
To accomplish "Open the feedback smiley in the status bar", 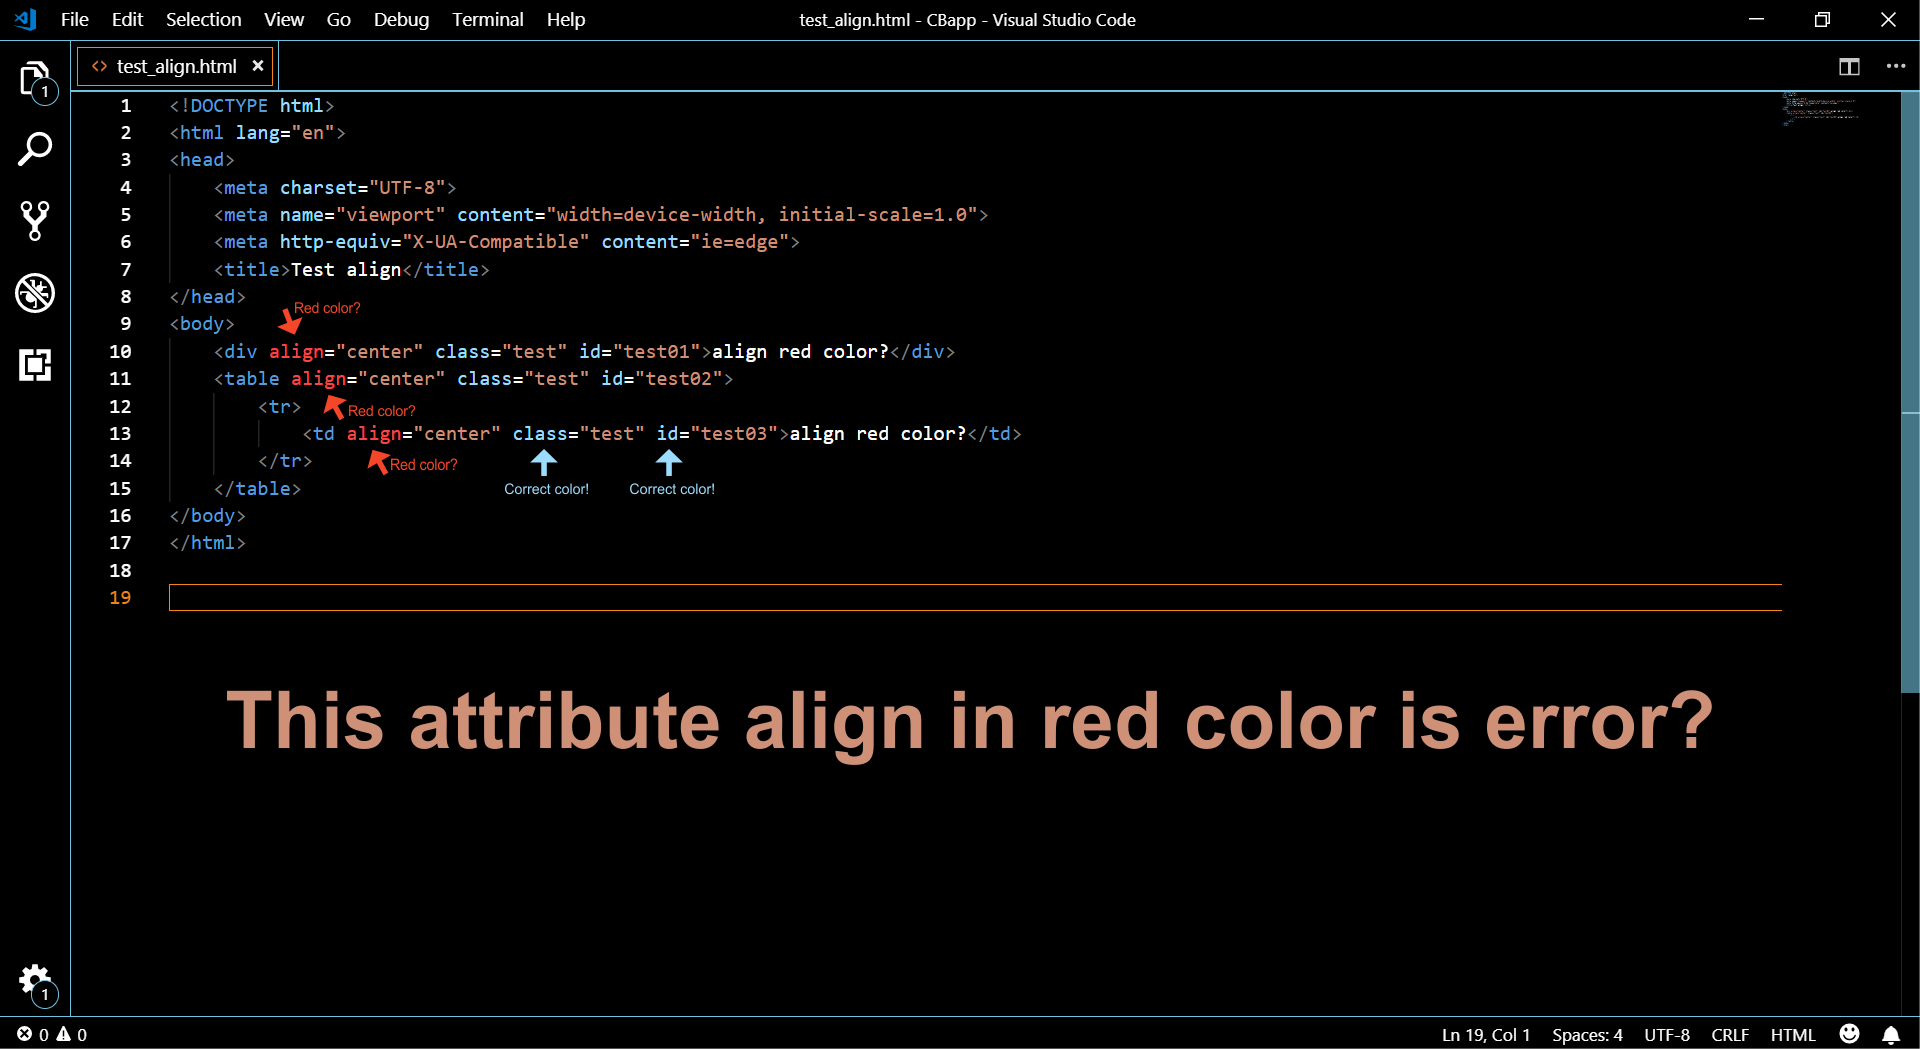I will [1849, 1034].
